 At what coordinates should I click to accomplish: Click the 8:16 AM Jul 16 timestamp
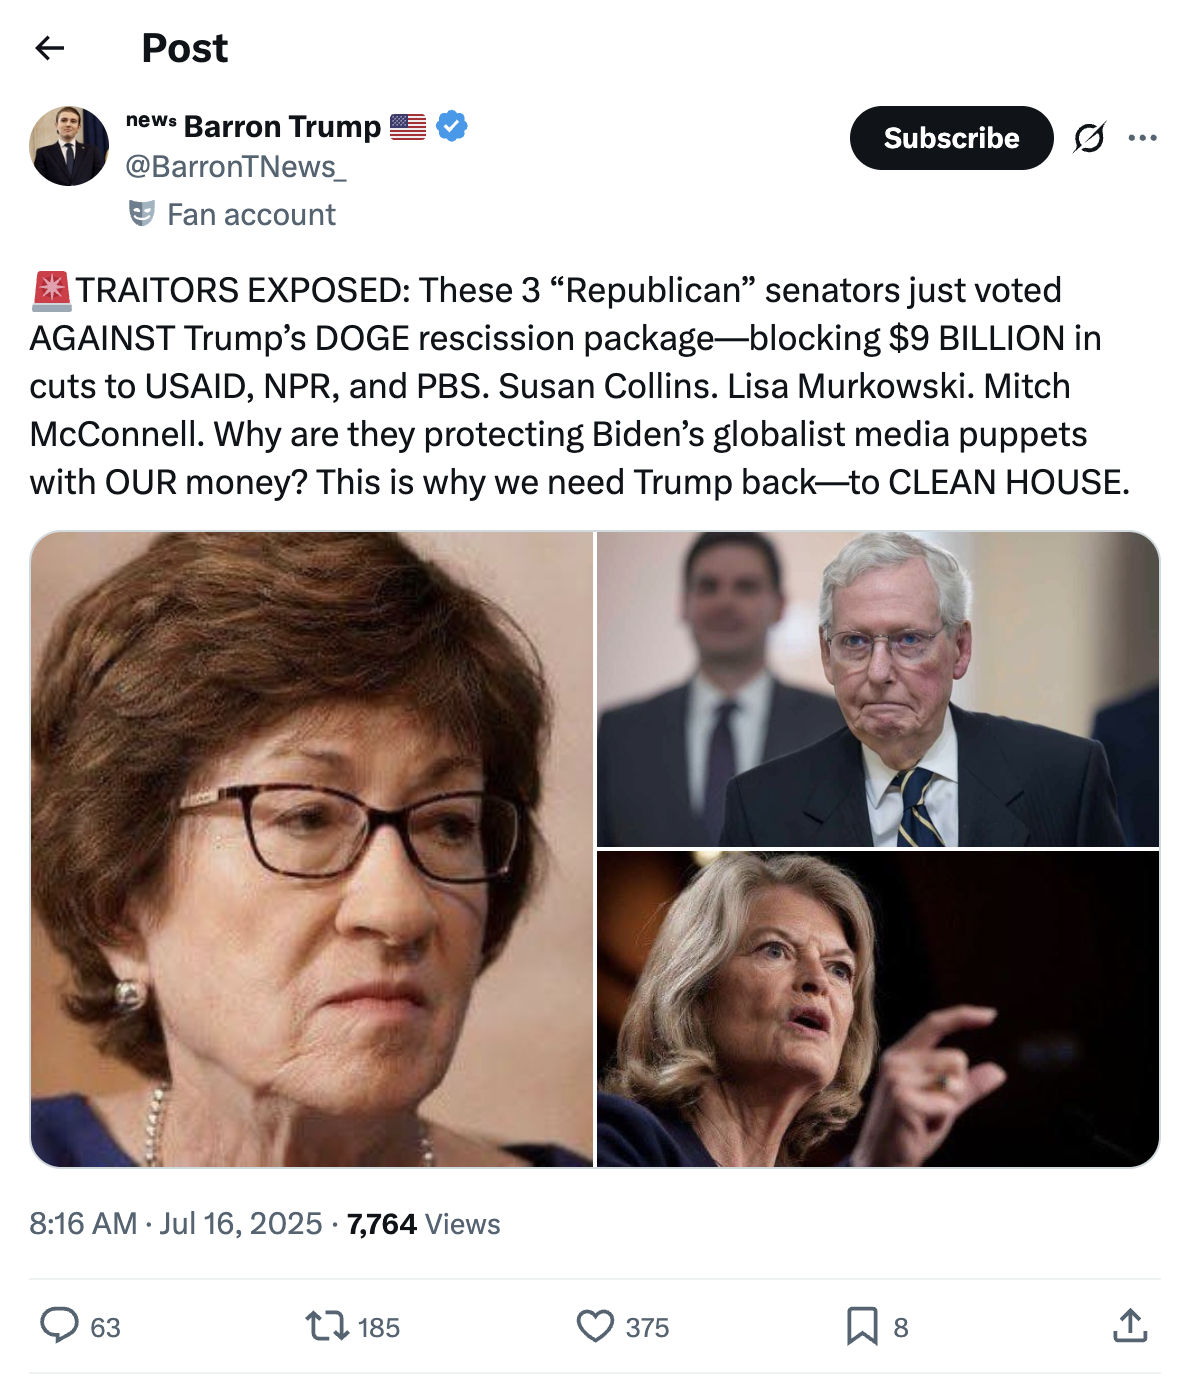tap(176, 1224)
